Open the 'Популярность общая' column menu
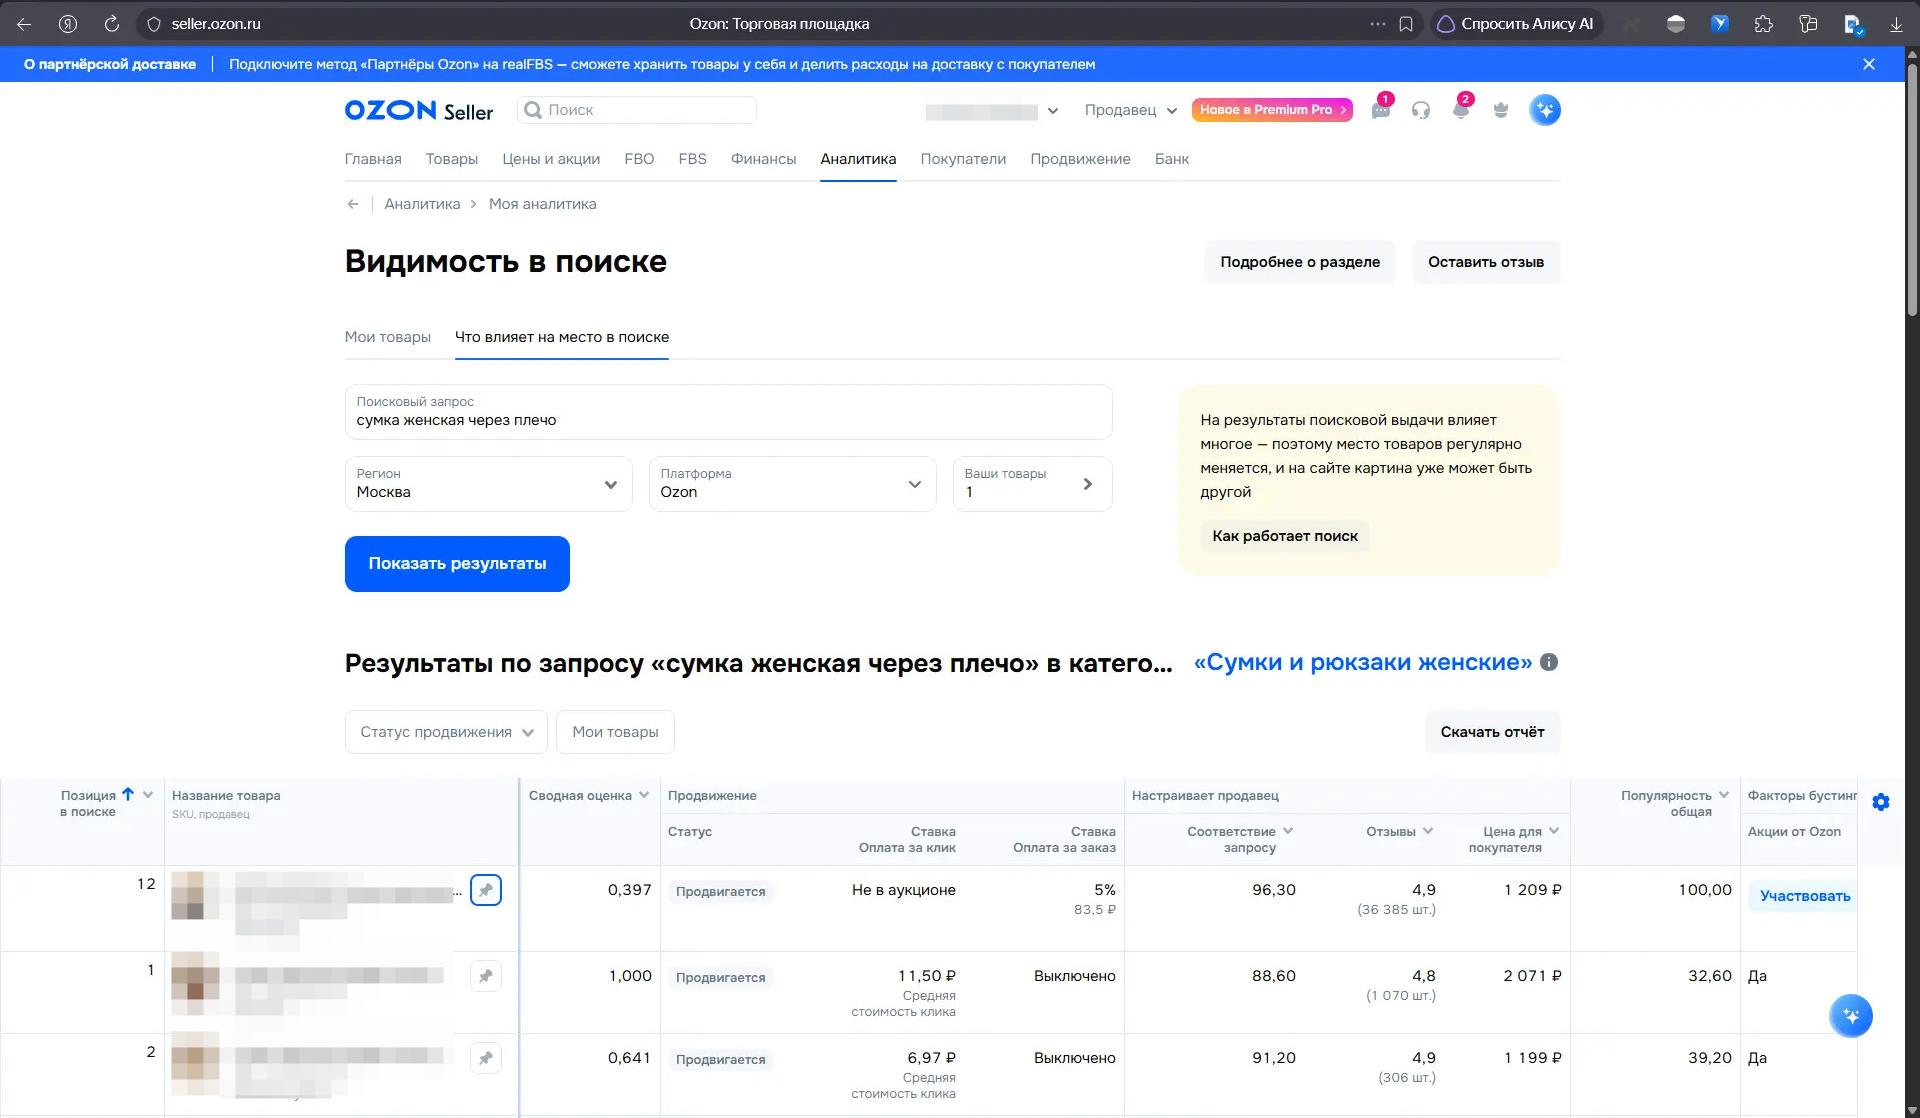Image resolution: width=1920 pixels, height=1118 pixels. click(x=1724, y=795)
